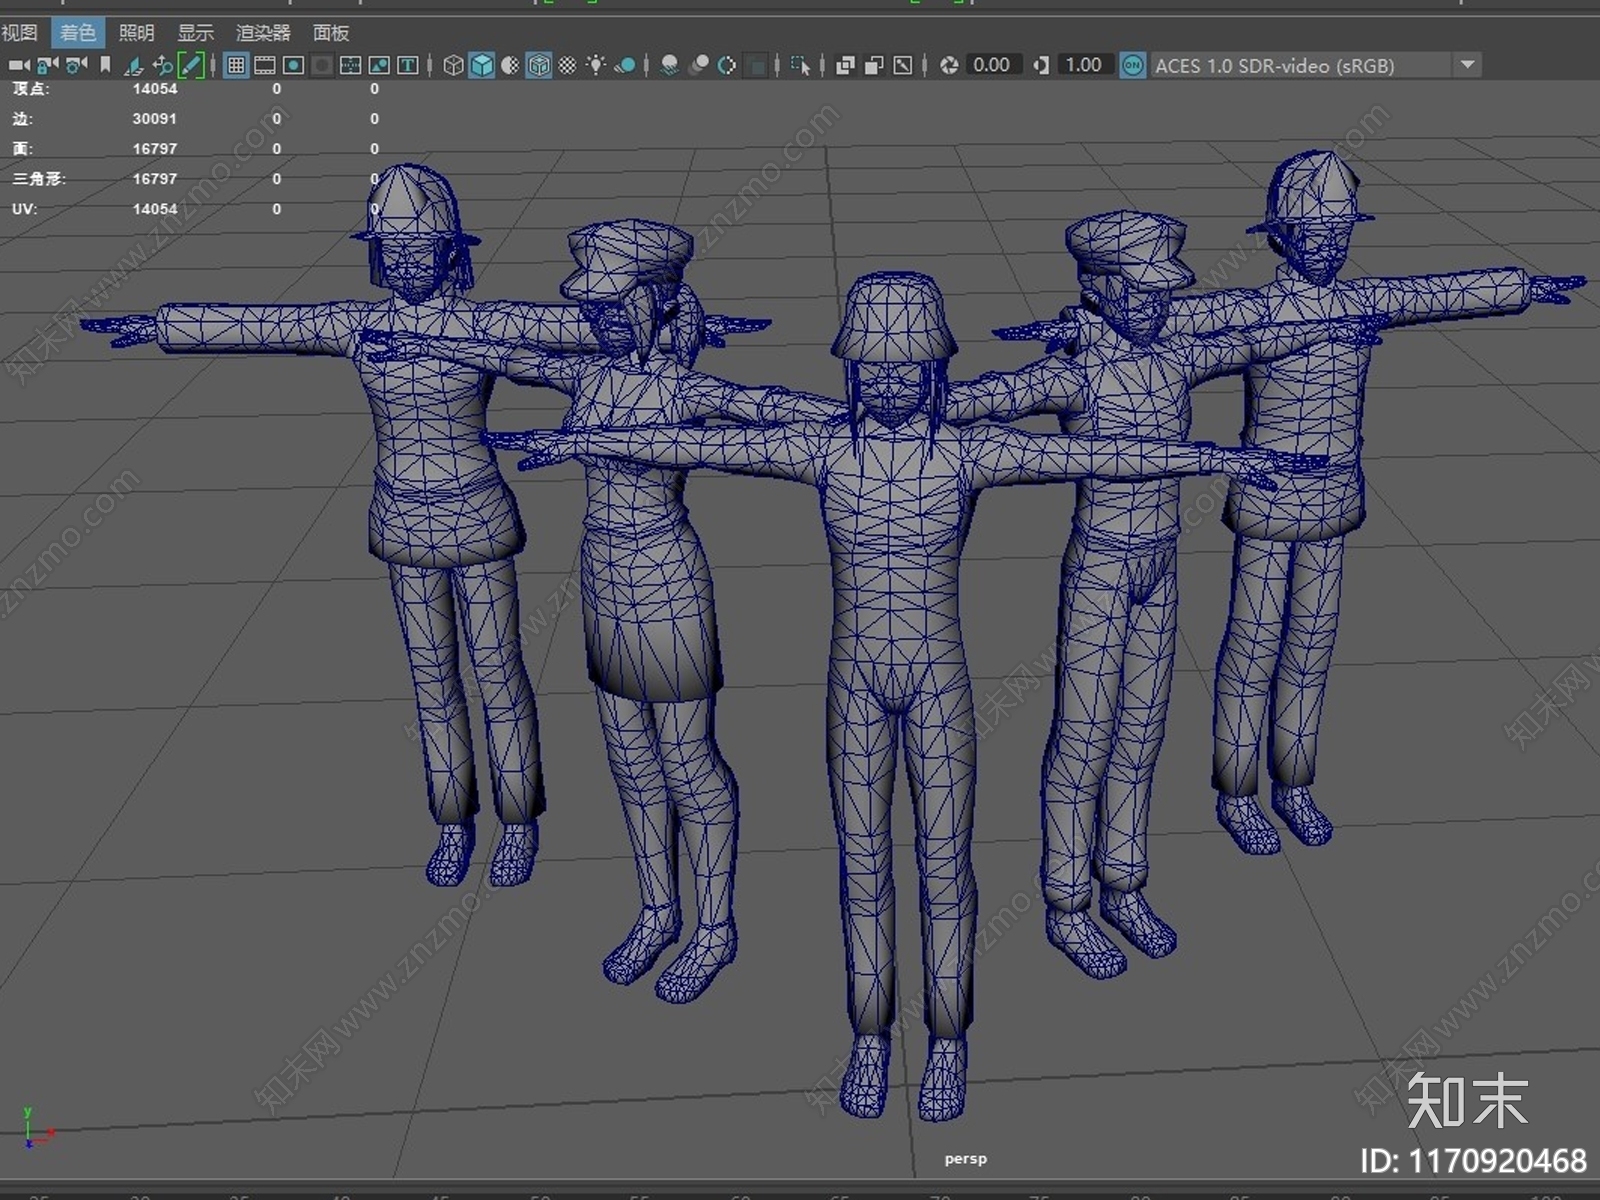Toggle the viewport Grid display
The width and height of the screenshot is (1600, 1200).
[x=236, y=65]
